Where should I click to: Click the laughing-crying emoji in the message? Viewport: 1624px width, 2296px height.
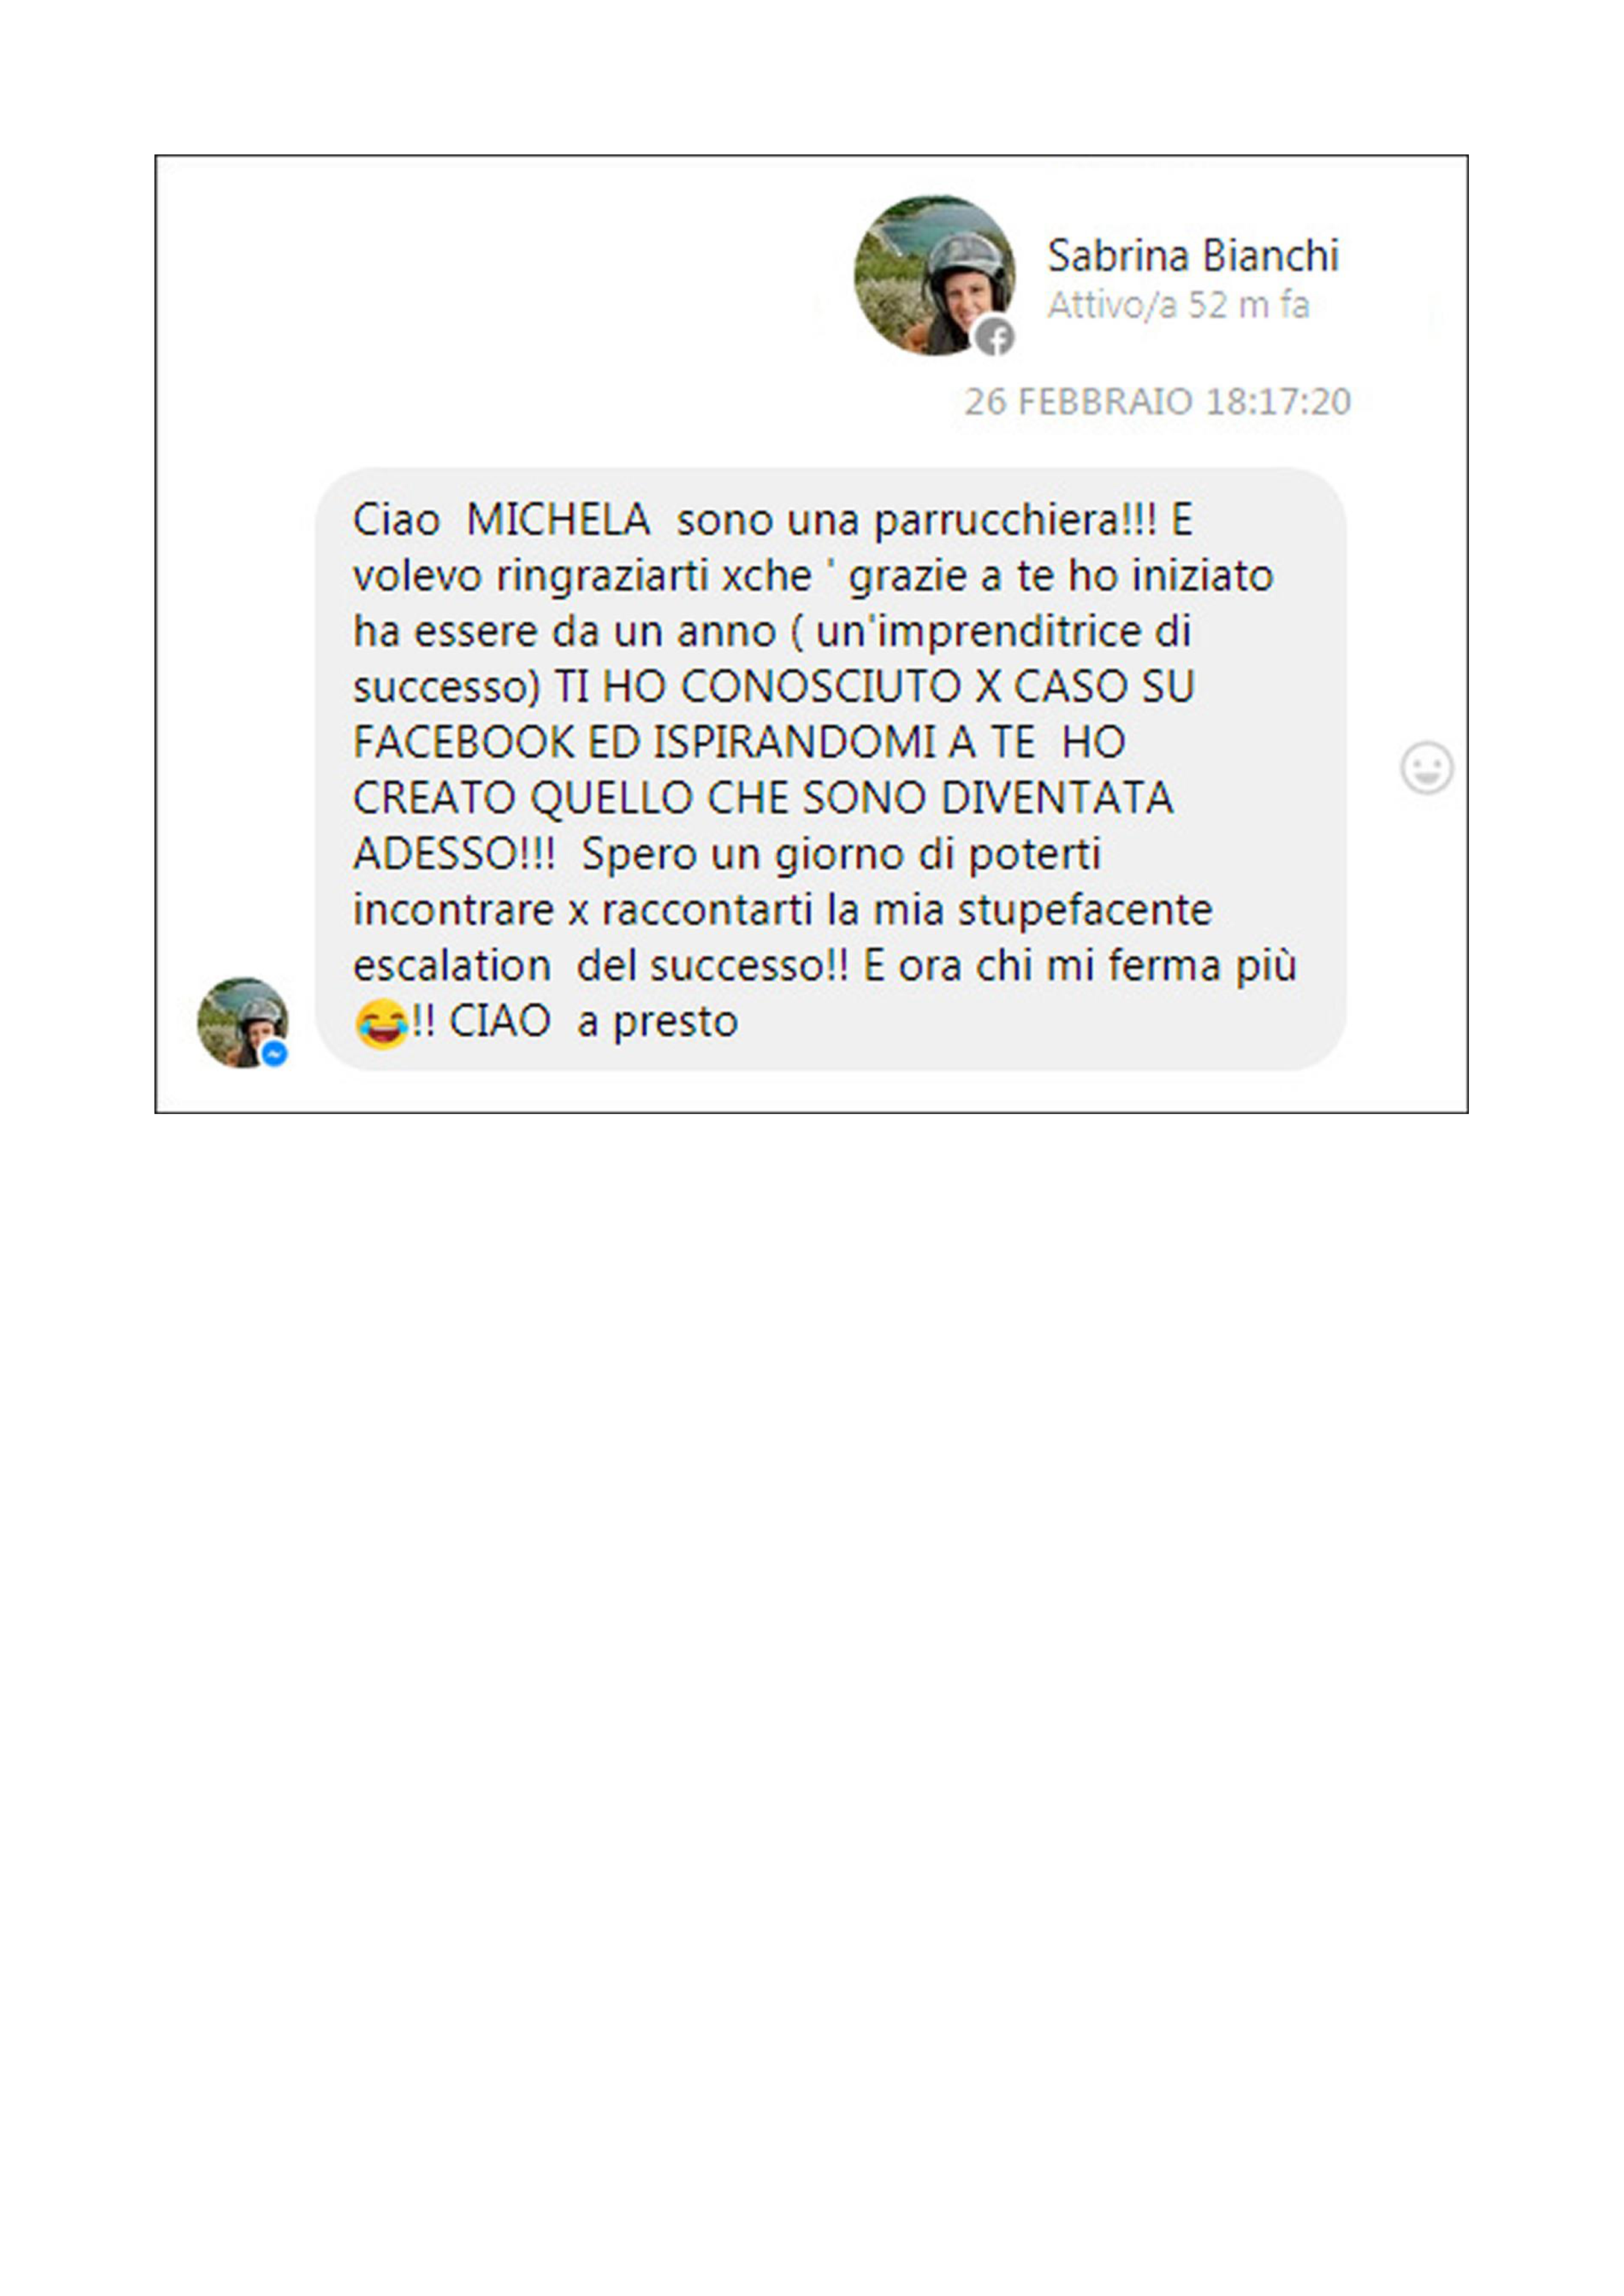coord(381,1023)
